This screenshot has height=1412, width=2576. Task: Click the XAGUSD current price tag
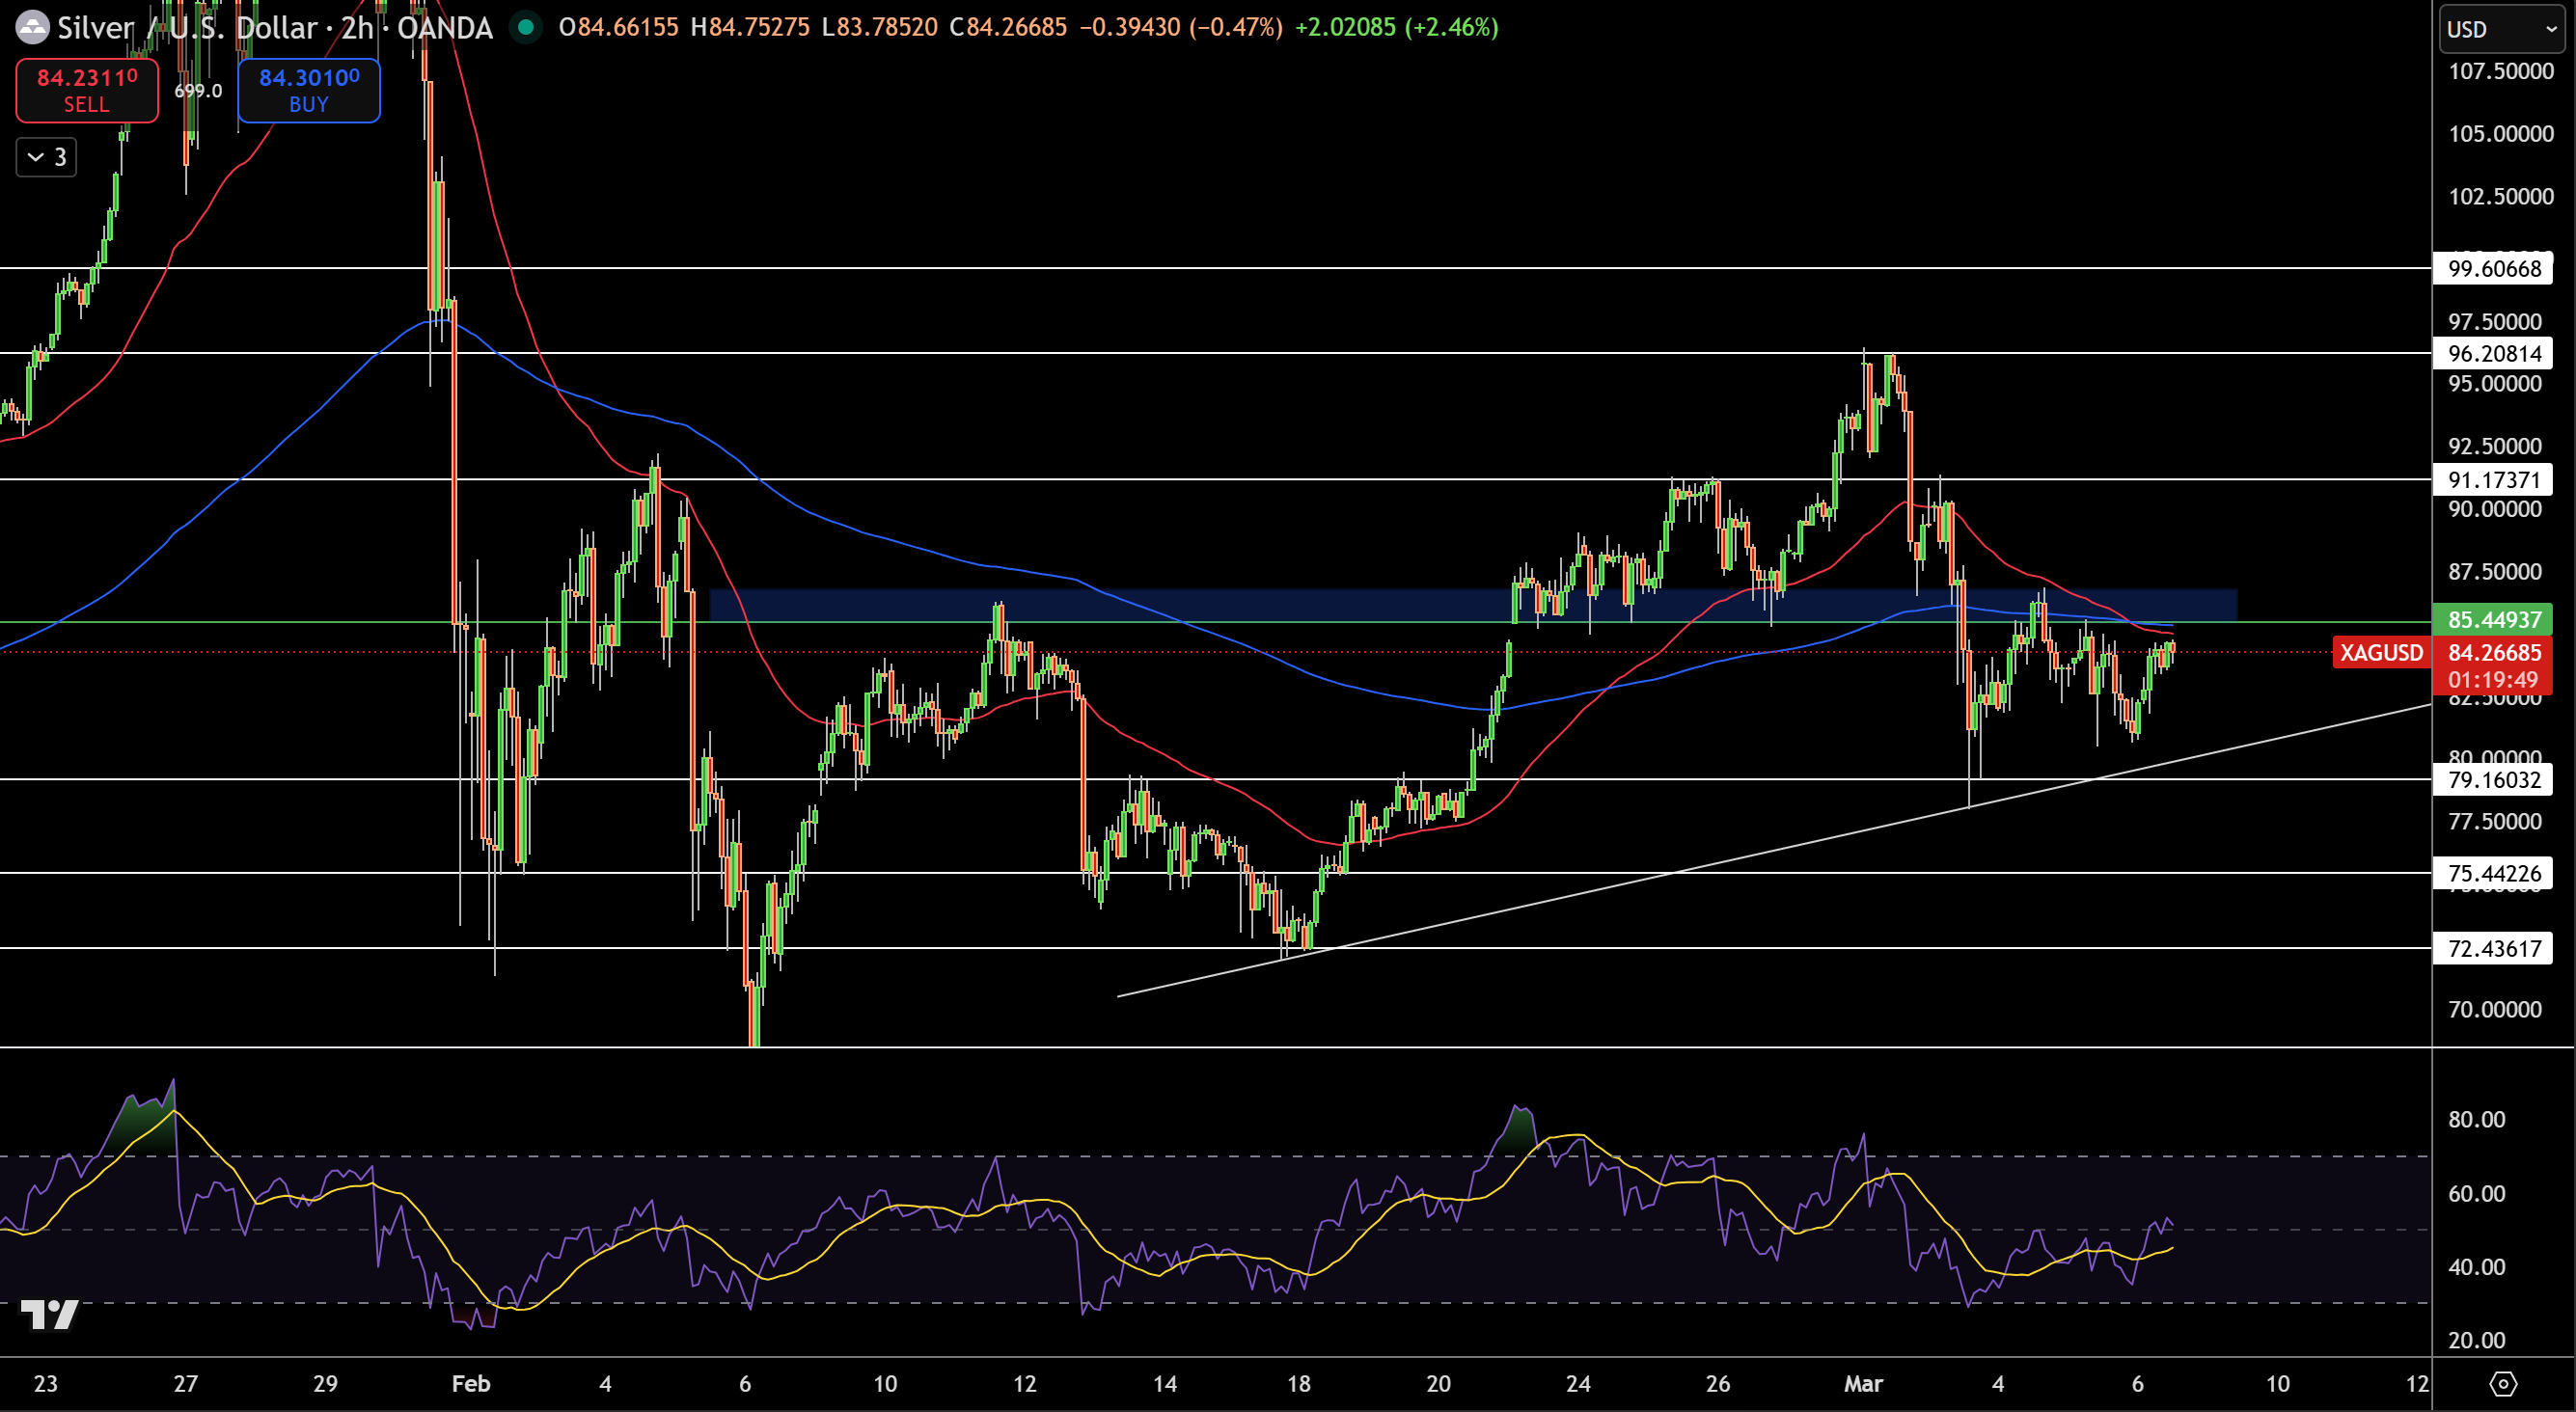point(2381,652)
